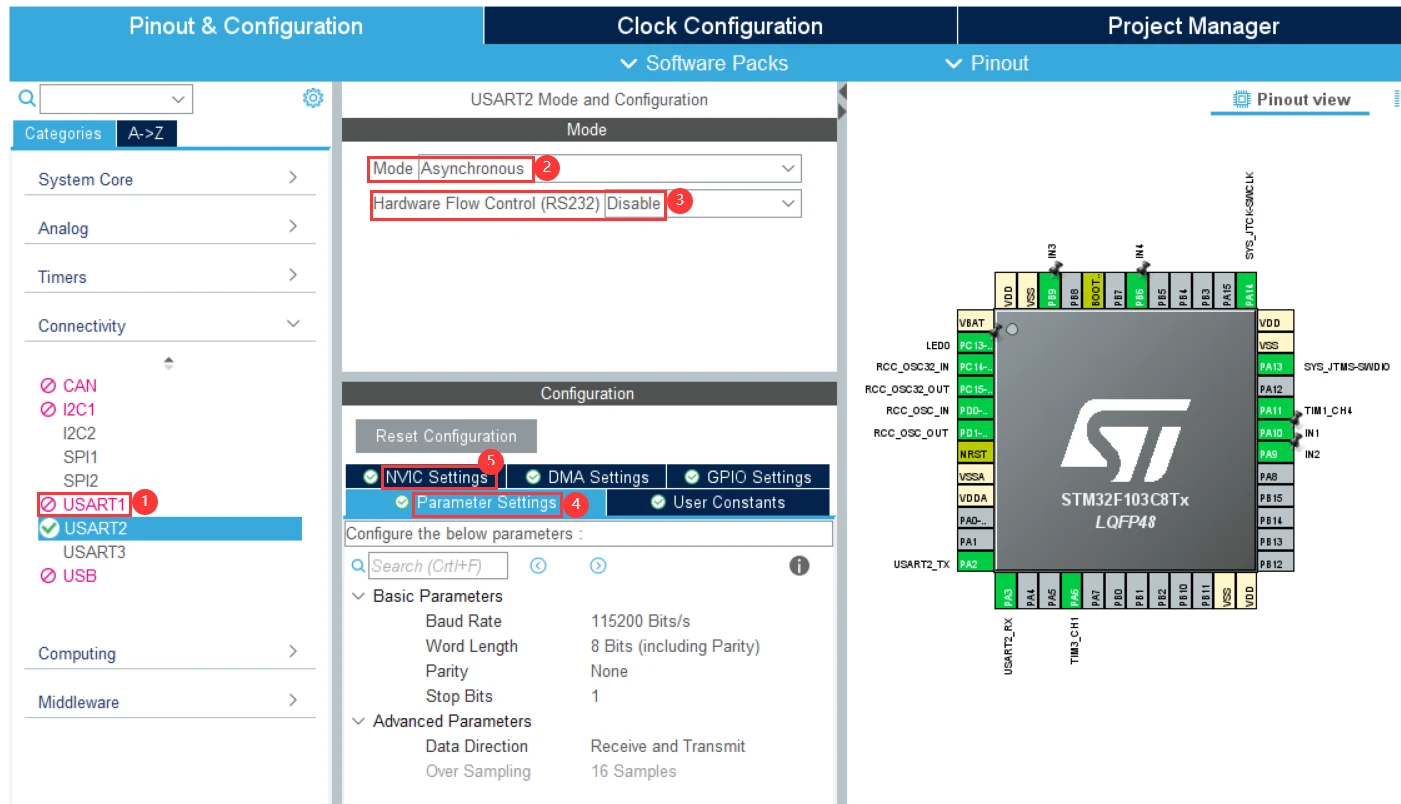Open the DMA Settings tab
Image resolution: width=1401 pixels, height=804 pixels.
pos(587,477)
